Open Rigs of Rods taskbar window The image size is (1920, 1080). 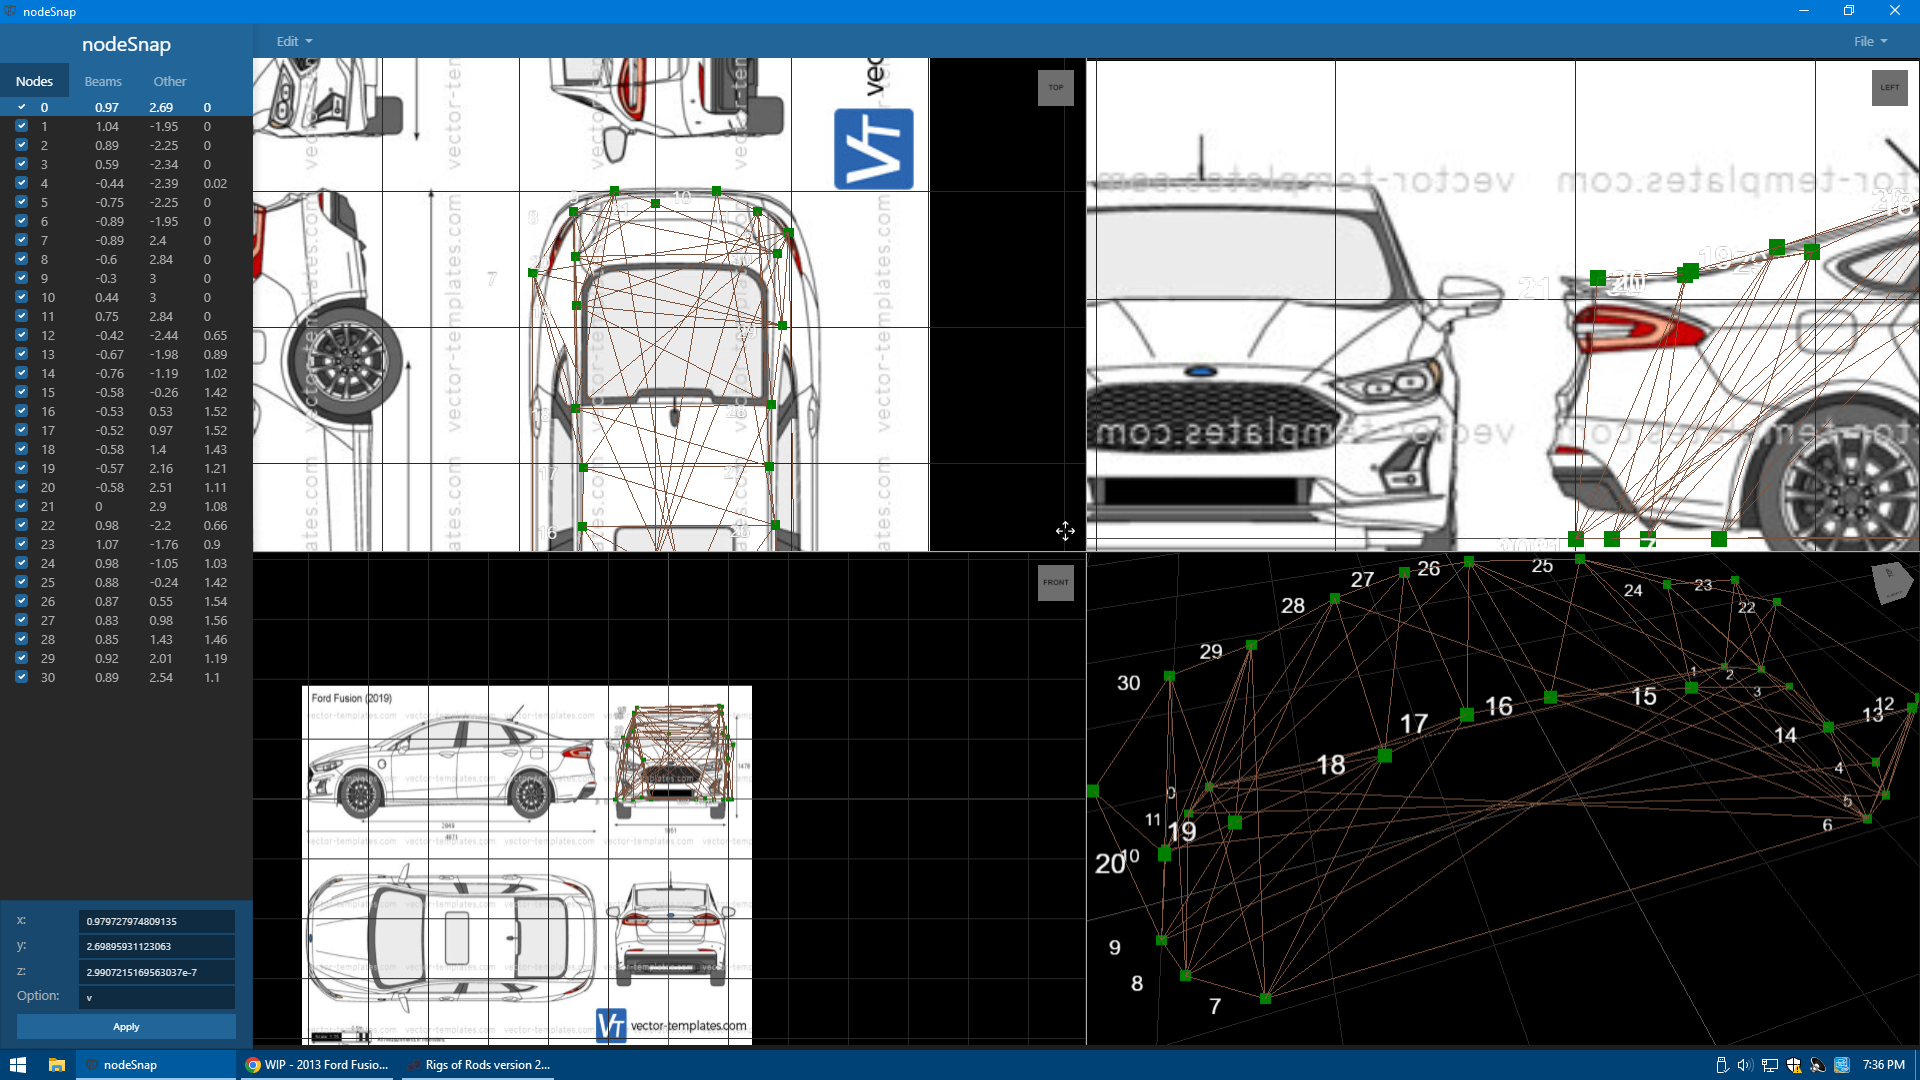pyautogui.click(x=478, y=1065)
